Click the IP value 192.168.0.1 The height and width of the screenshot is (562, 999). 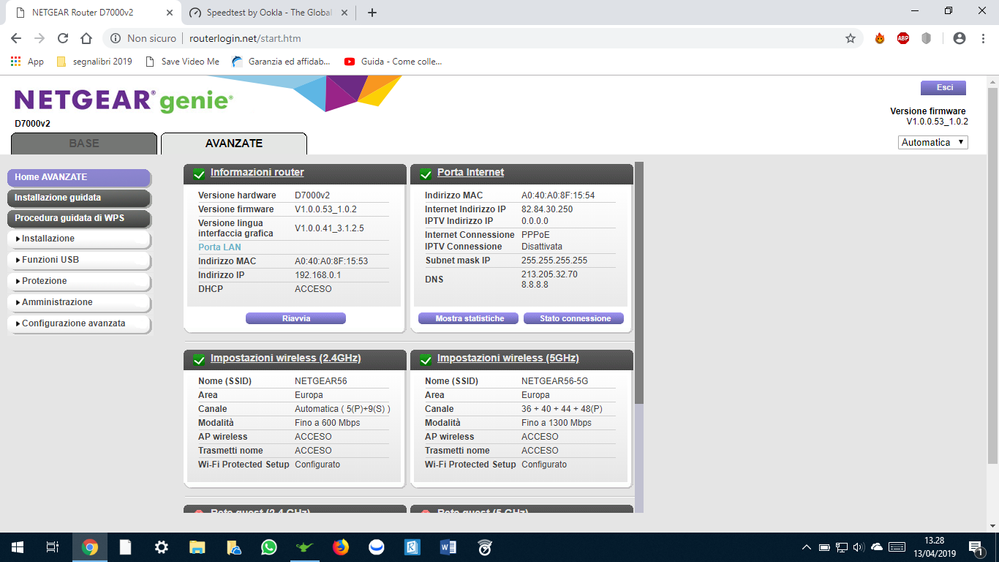[317, 275]
